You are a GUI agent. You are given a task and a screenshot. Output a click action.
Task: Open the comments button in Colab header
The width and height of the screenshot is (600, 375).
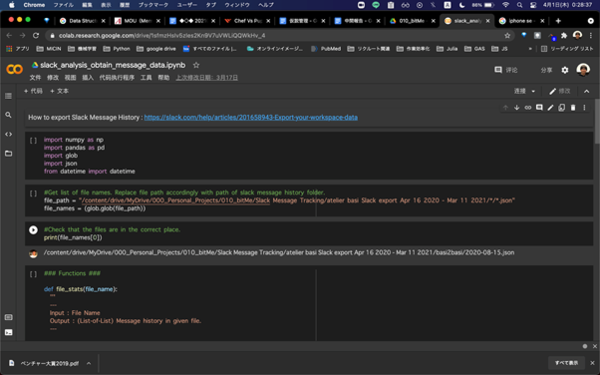tap(506, 70)
